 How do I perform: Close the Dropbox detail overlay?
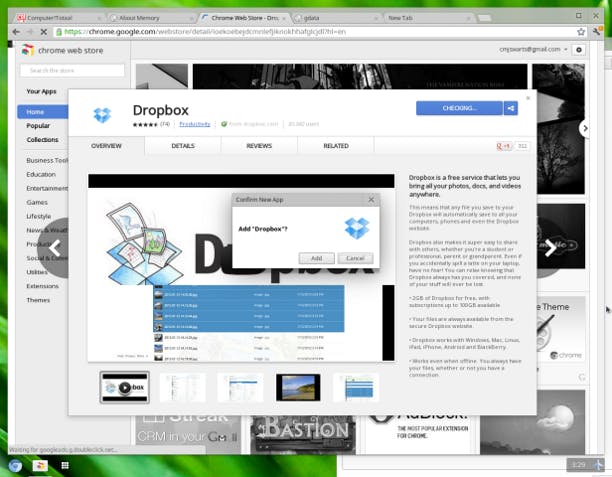pos(528,98)
